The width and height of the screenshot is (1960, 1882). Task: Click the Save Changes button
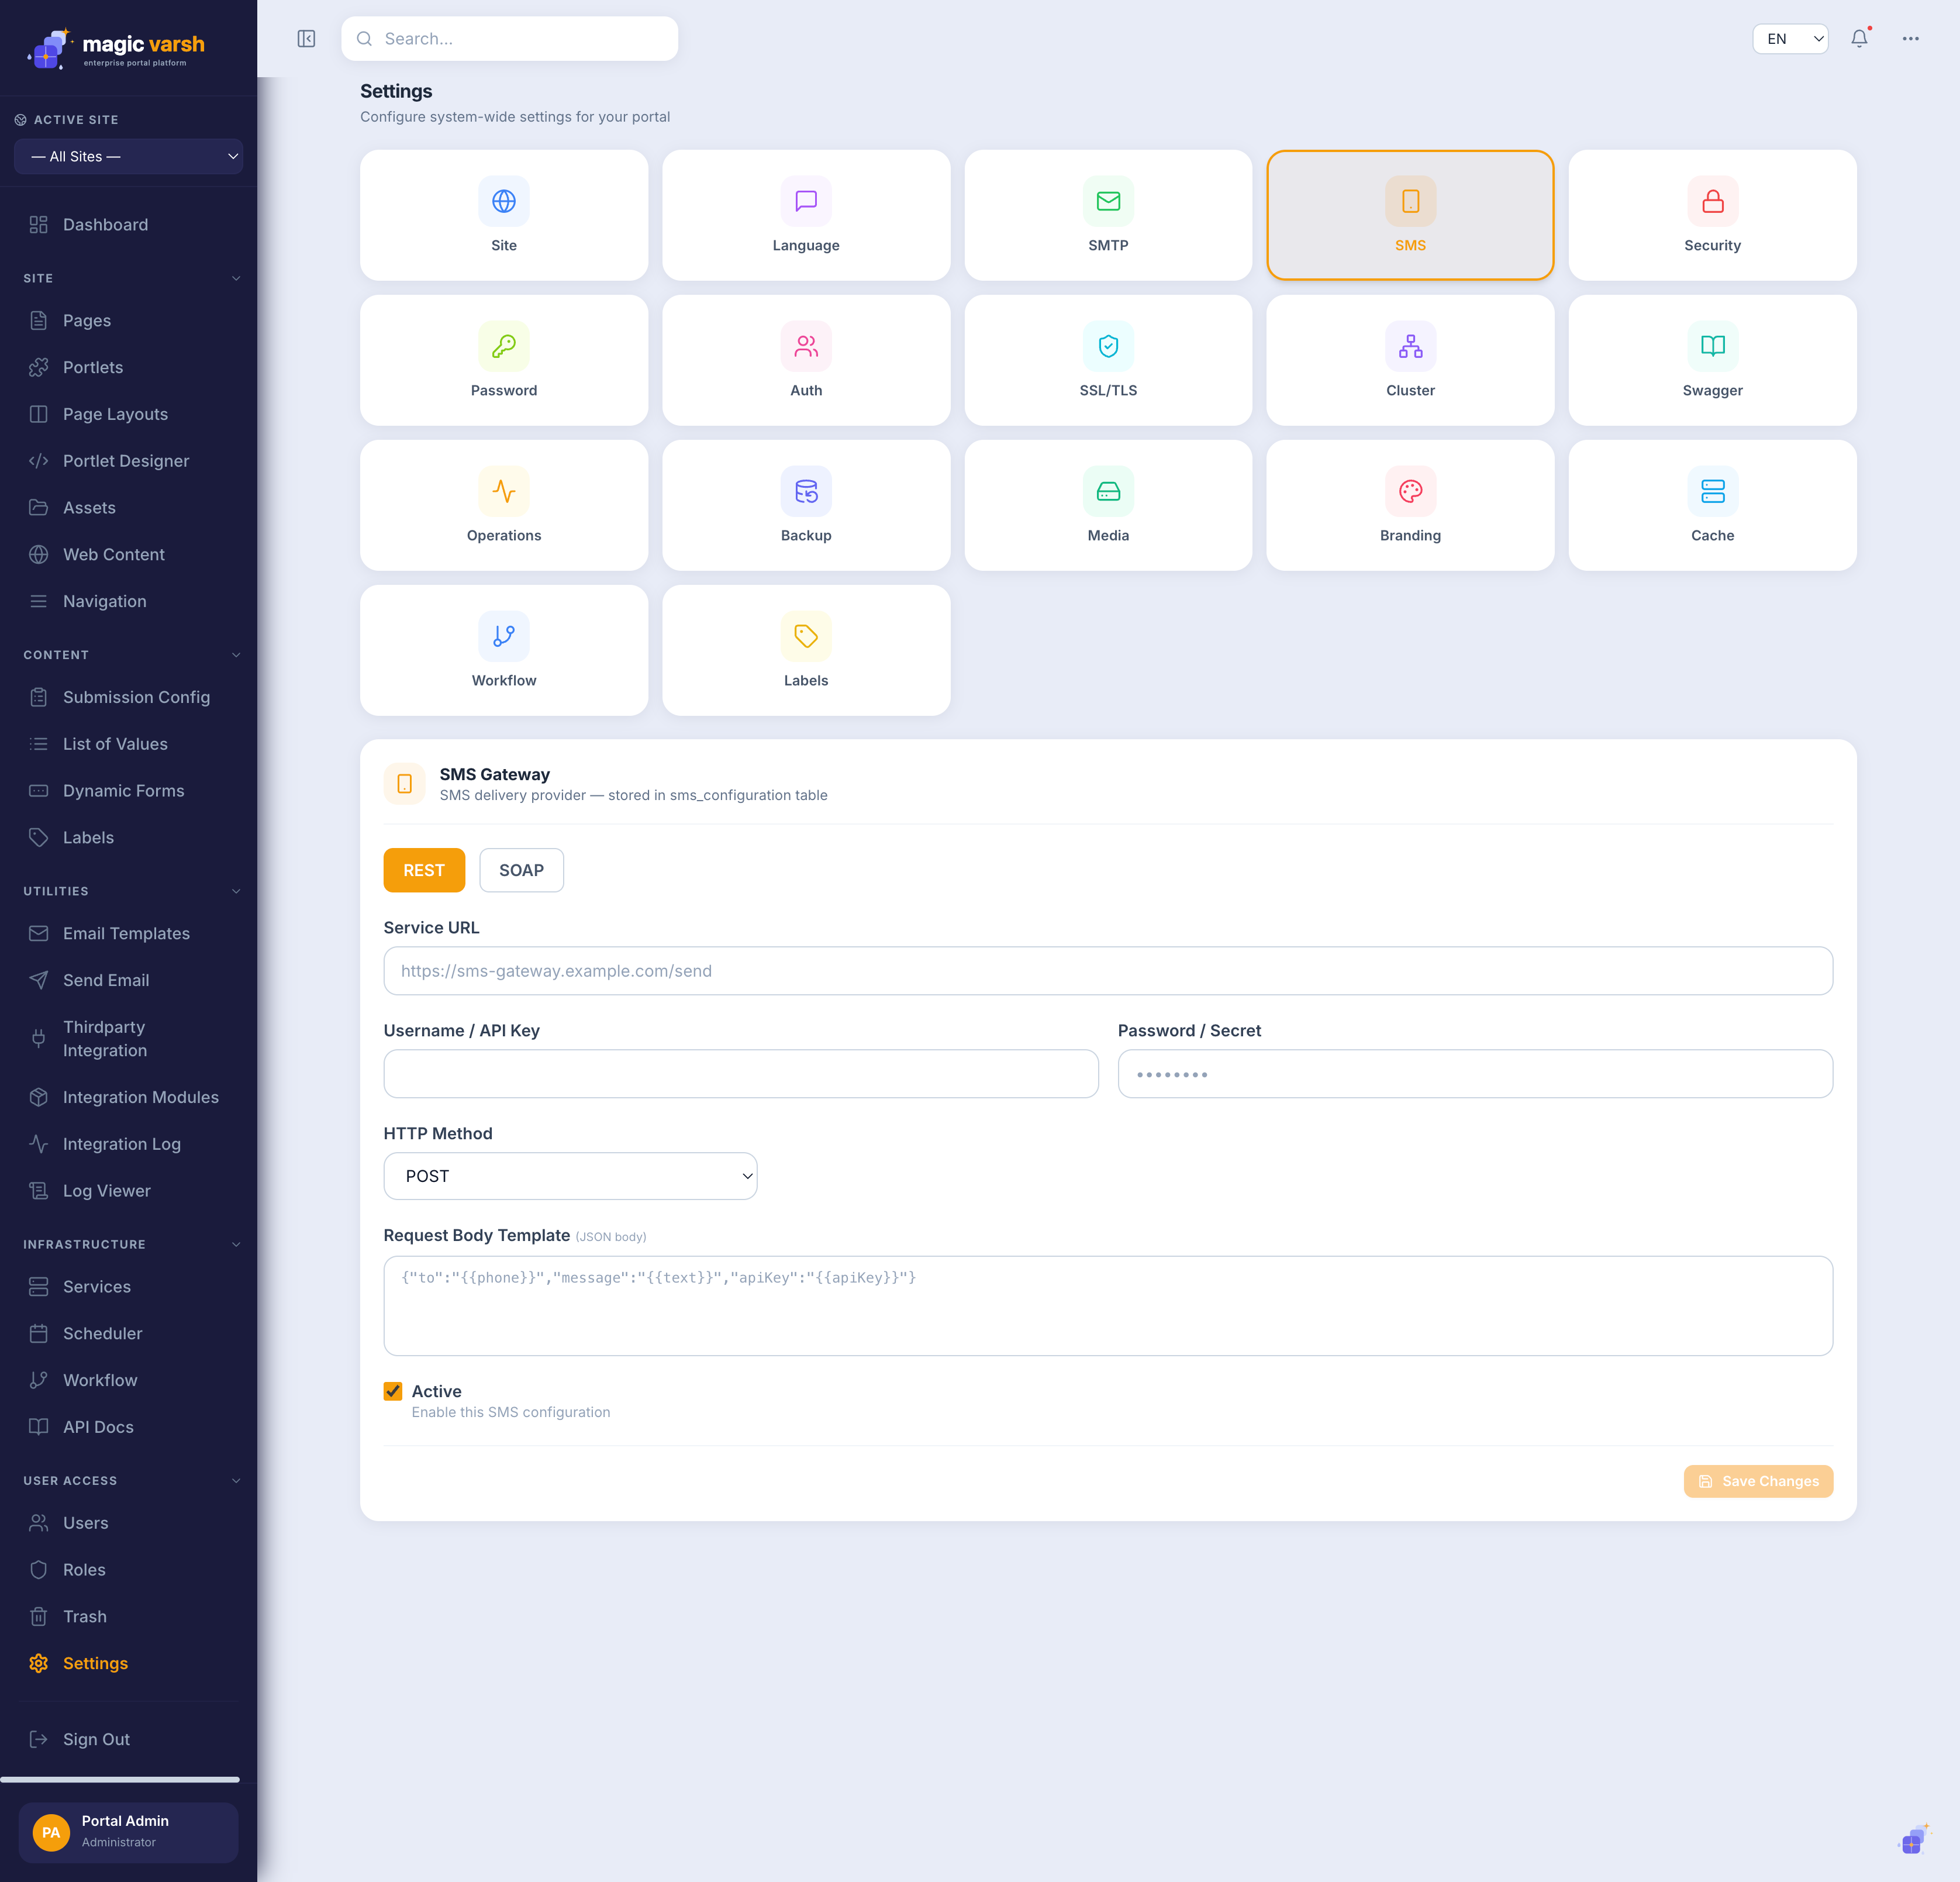point(1758,1481)
